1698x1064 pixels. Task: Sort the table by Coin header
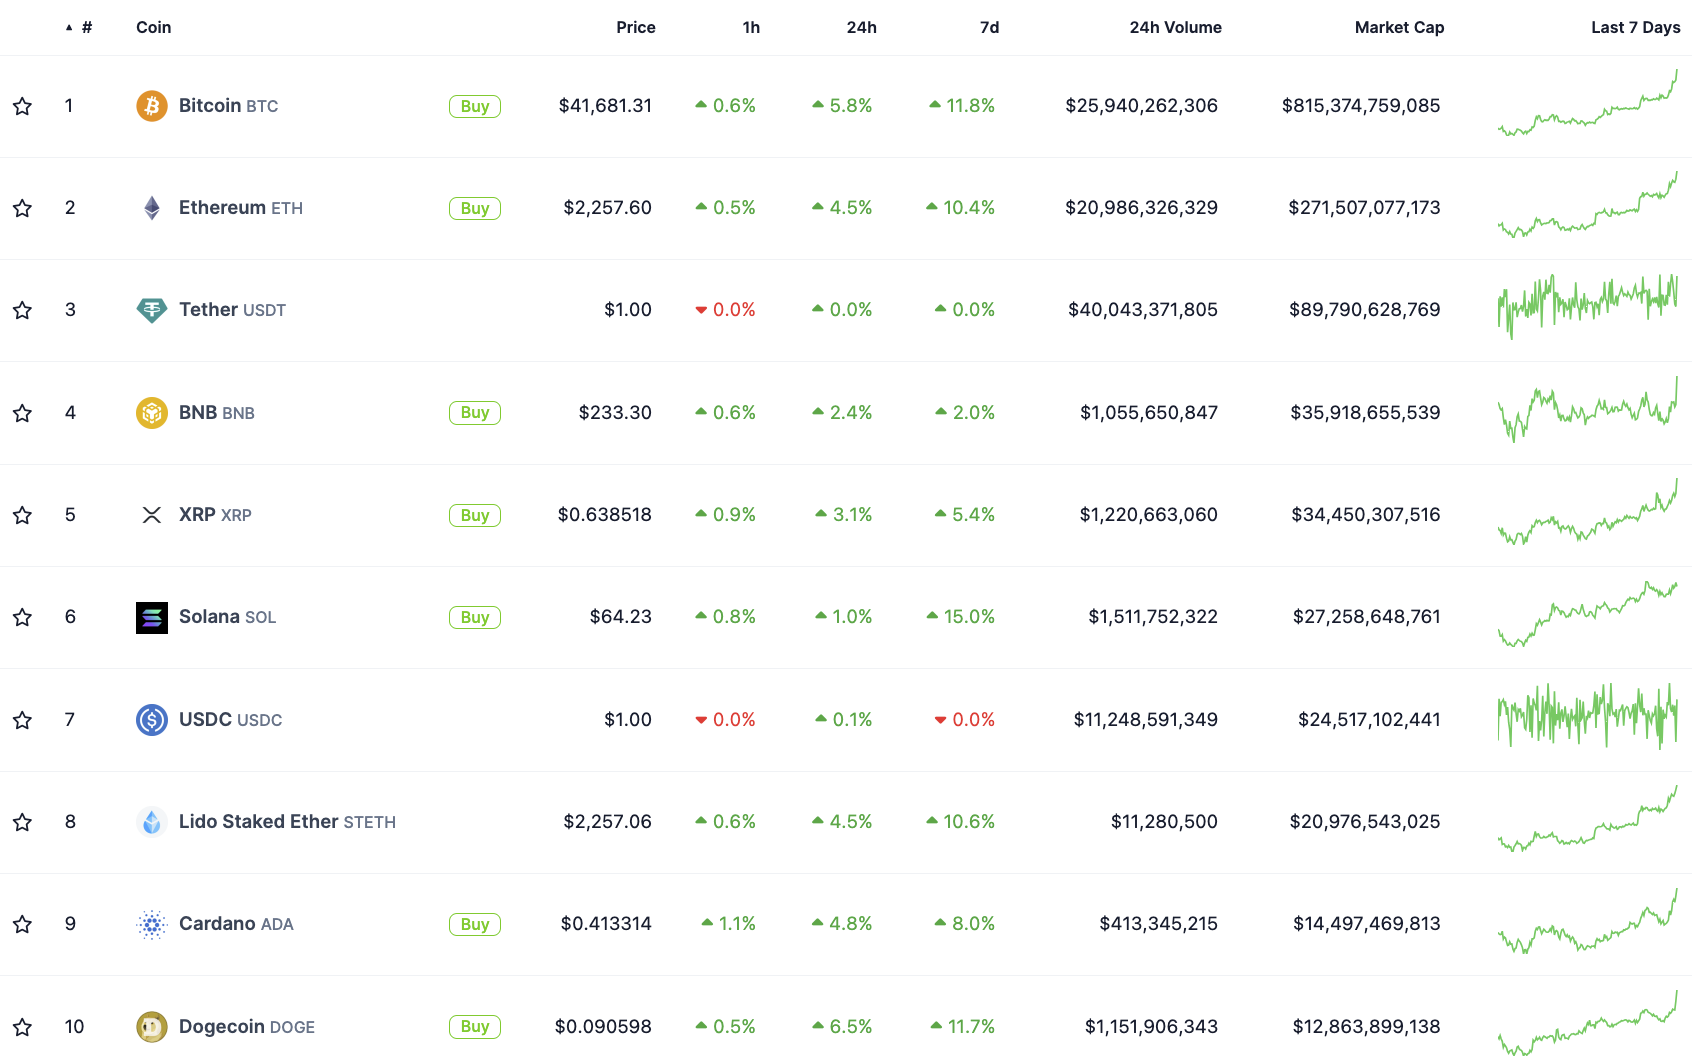(x=154, y=28)
